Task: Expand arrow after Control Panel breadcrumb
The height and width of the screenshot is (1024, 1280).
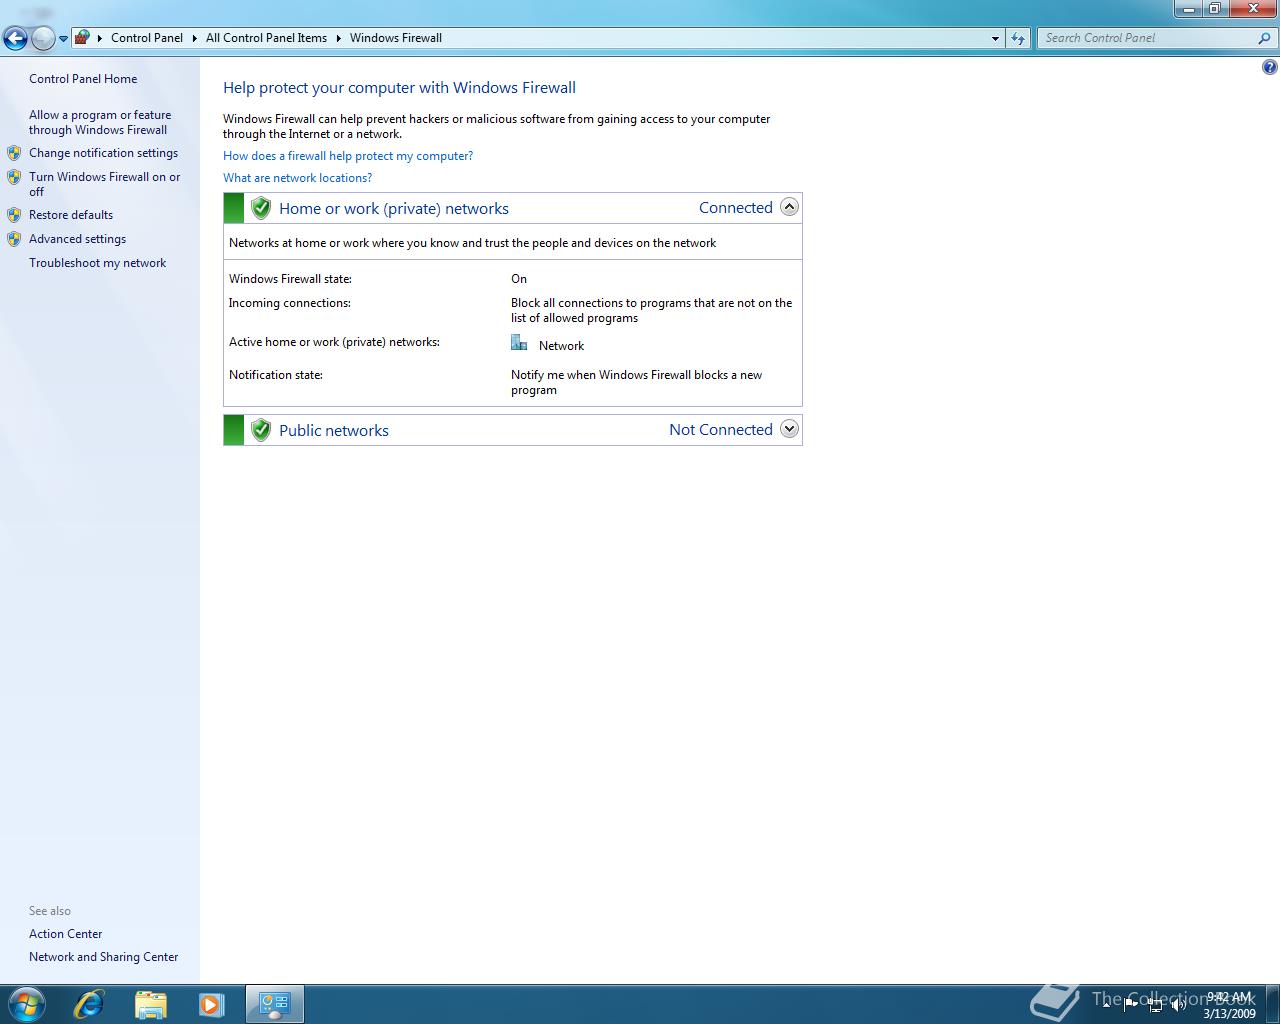Action: [194, 38]
